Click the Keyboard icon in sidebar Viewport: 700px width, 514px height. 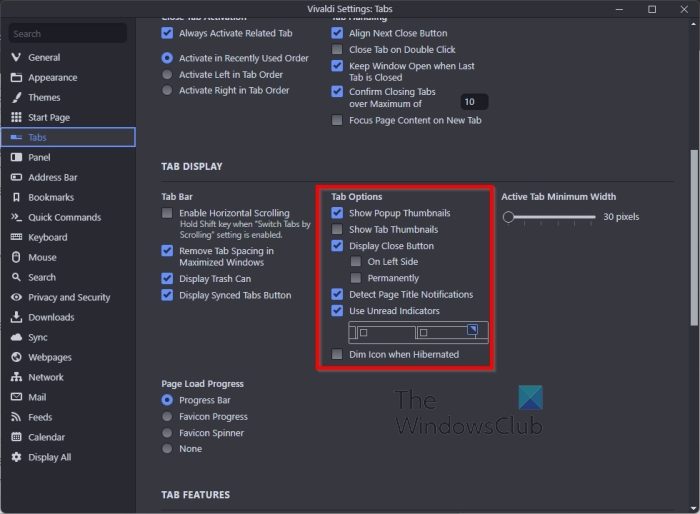[16, 237]
